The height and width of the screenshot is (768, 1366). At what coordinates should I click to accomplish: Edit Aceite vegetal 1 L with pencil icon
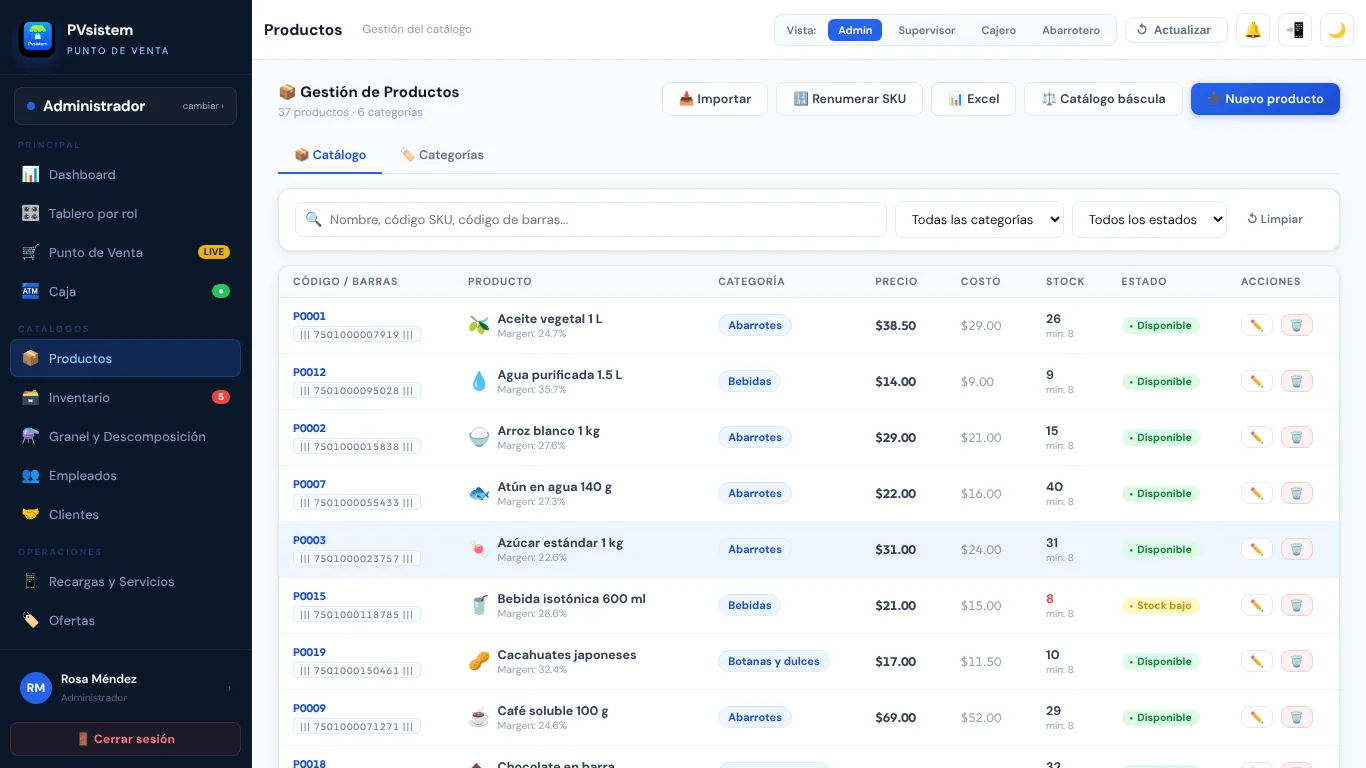pyautogui.click(x=1256, y=325)
